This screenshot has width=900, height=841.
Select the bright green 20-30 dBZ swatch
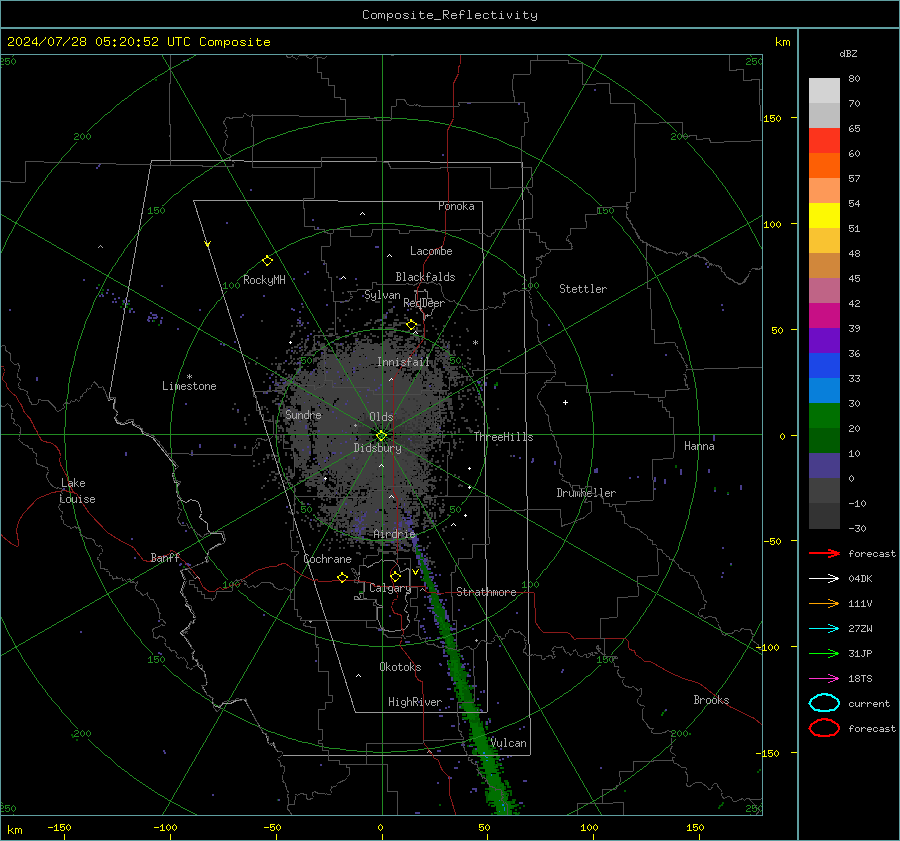coord(824,416)
